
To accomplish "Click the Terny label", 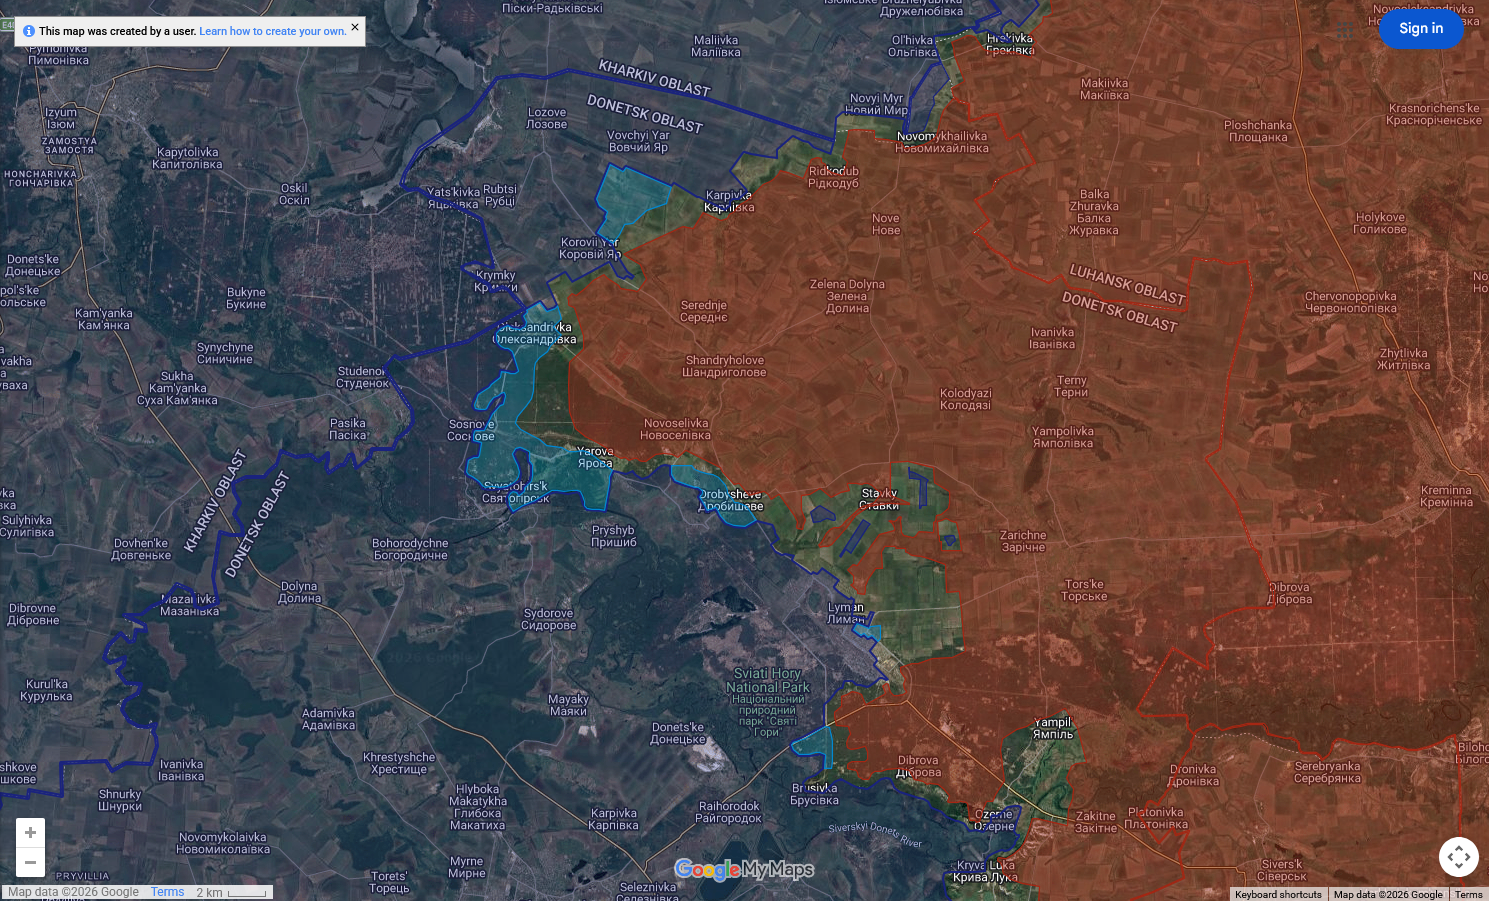I will point(1071,386).
